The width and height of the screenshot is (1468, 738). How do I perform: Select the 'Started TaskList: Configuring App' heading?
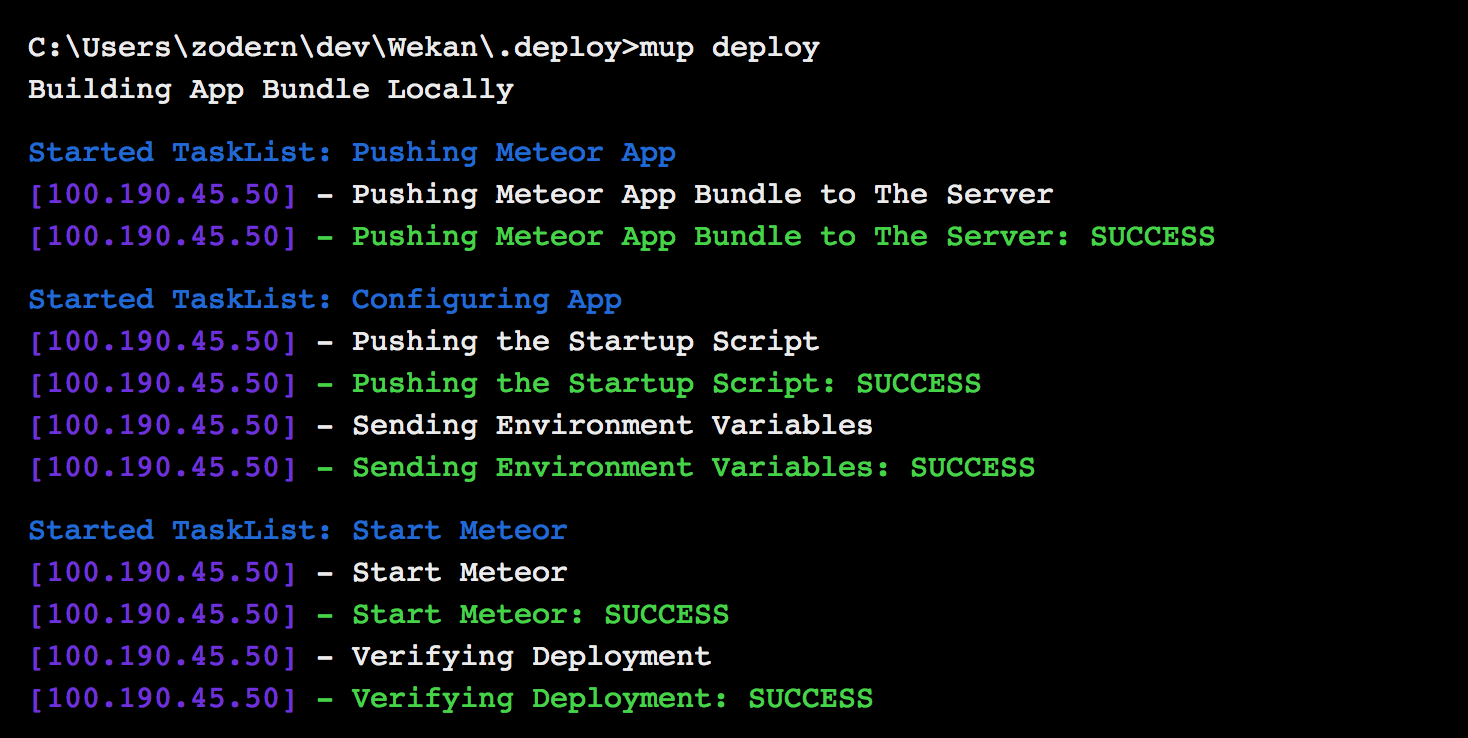[325, 300]
